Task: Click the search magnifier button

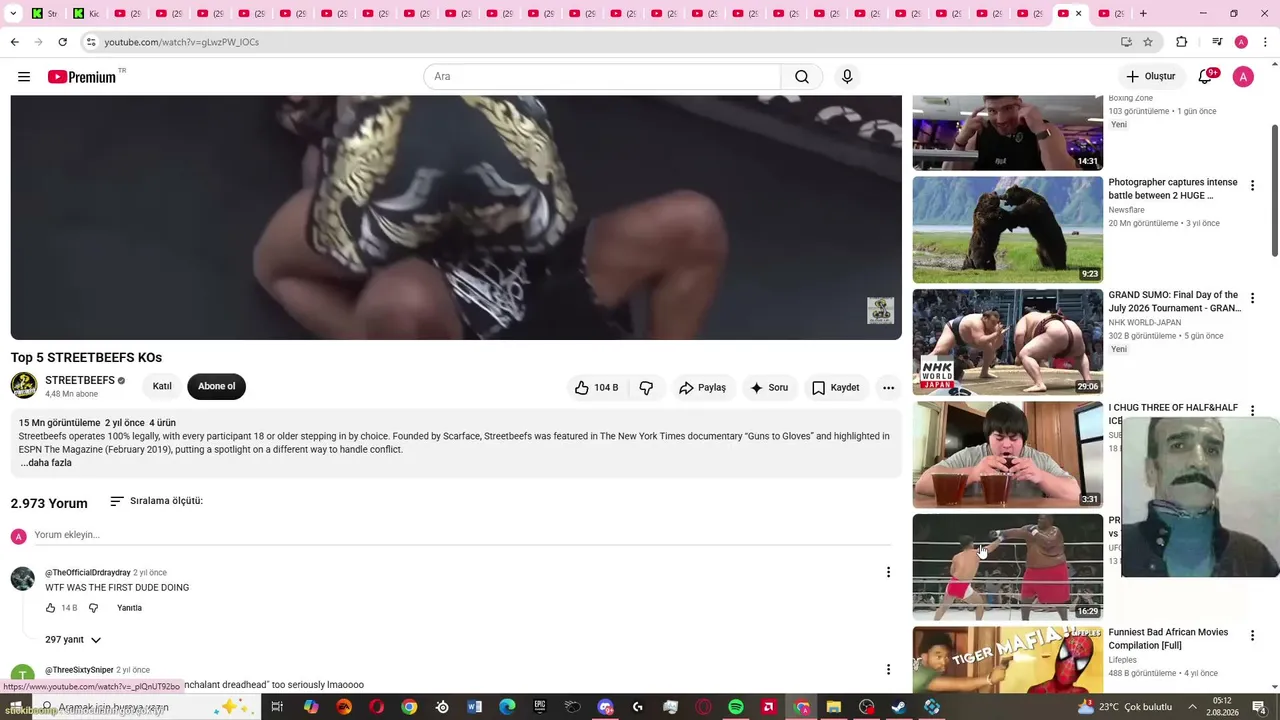Action: pos(802,77)
